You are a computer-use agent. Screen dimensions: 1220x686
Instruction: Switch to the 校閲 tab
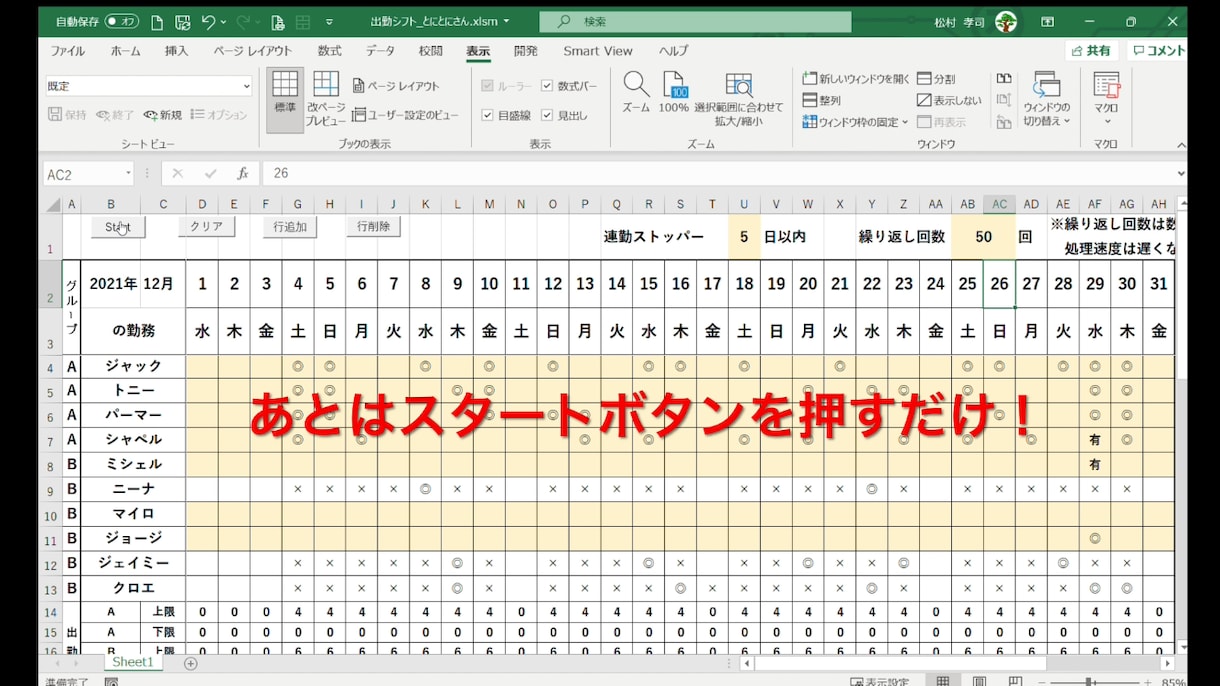(x=431, y=51)
